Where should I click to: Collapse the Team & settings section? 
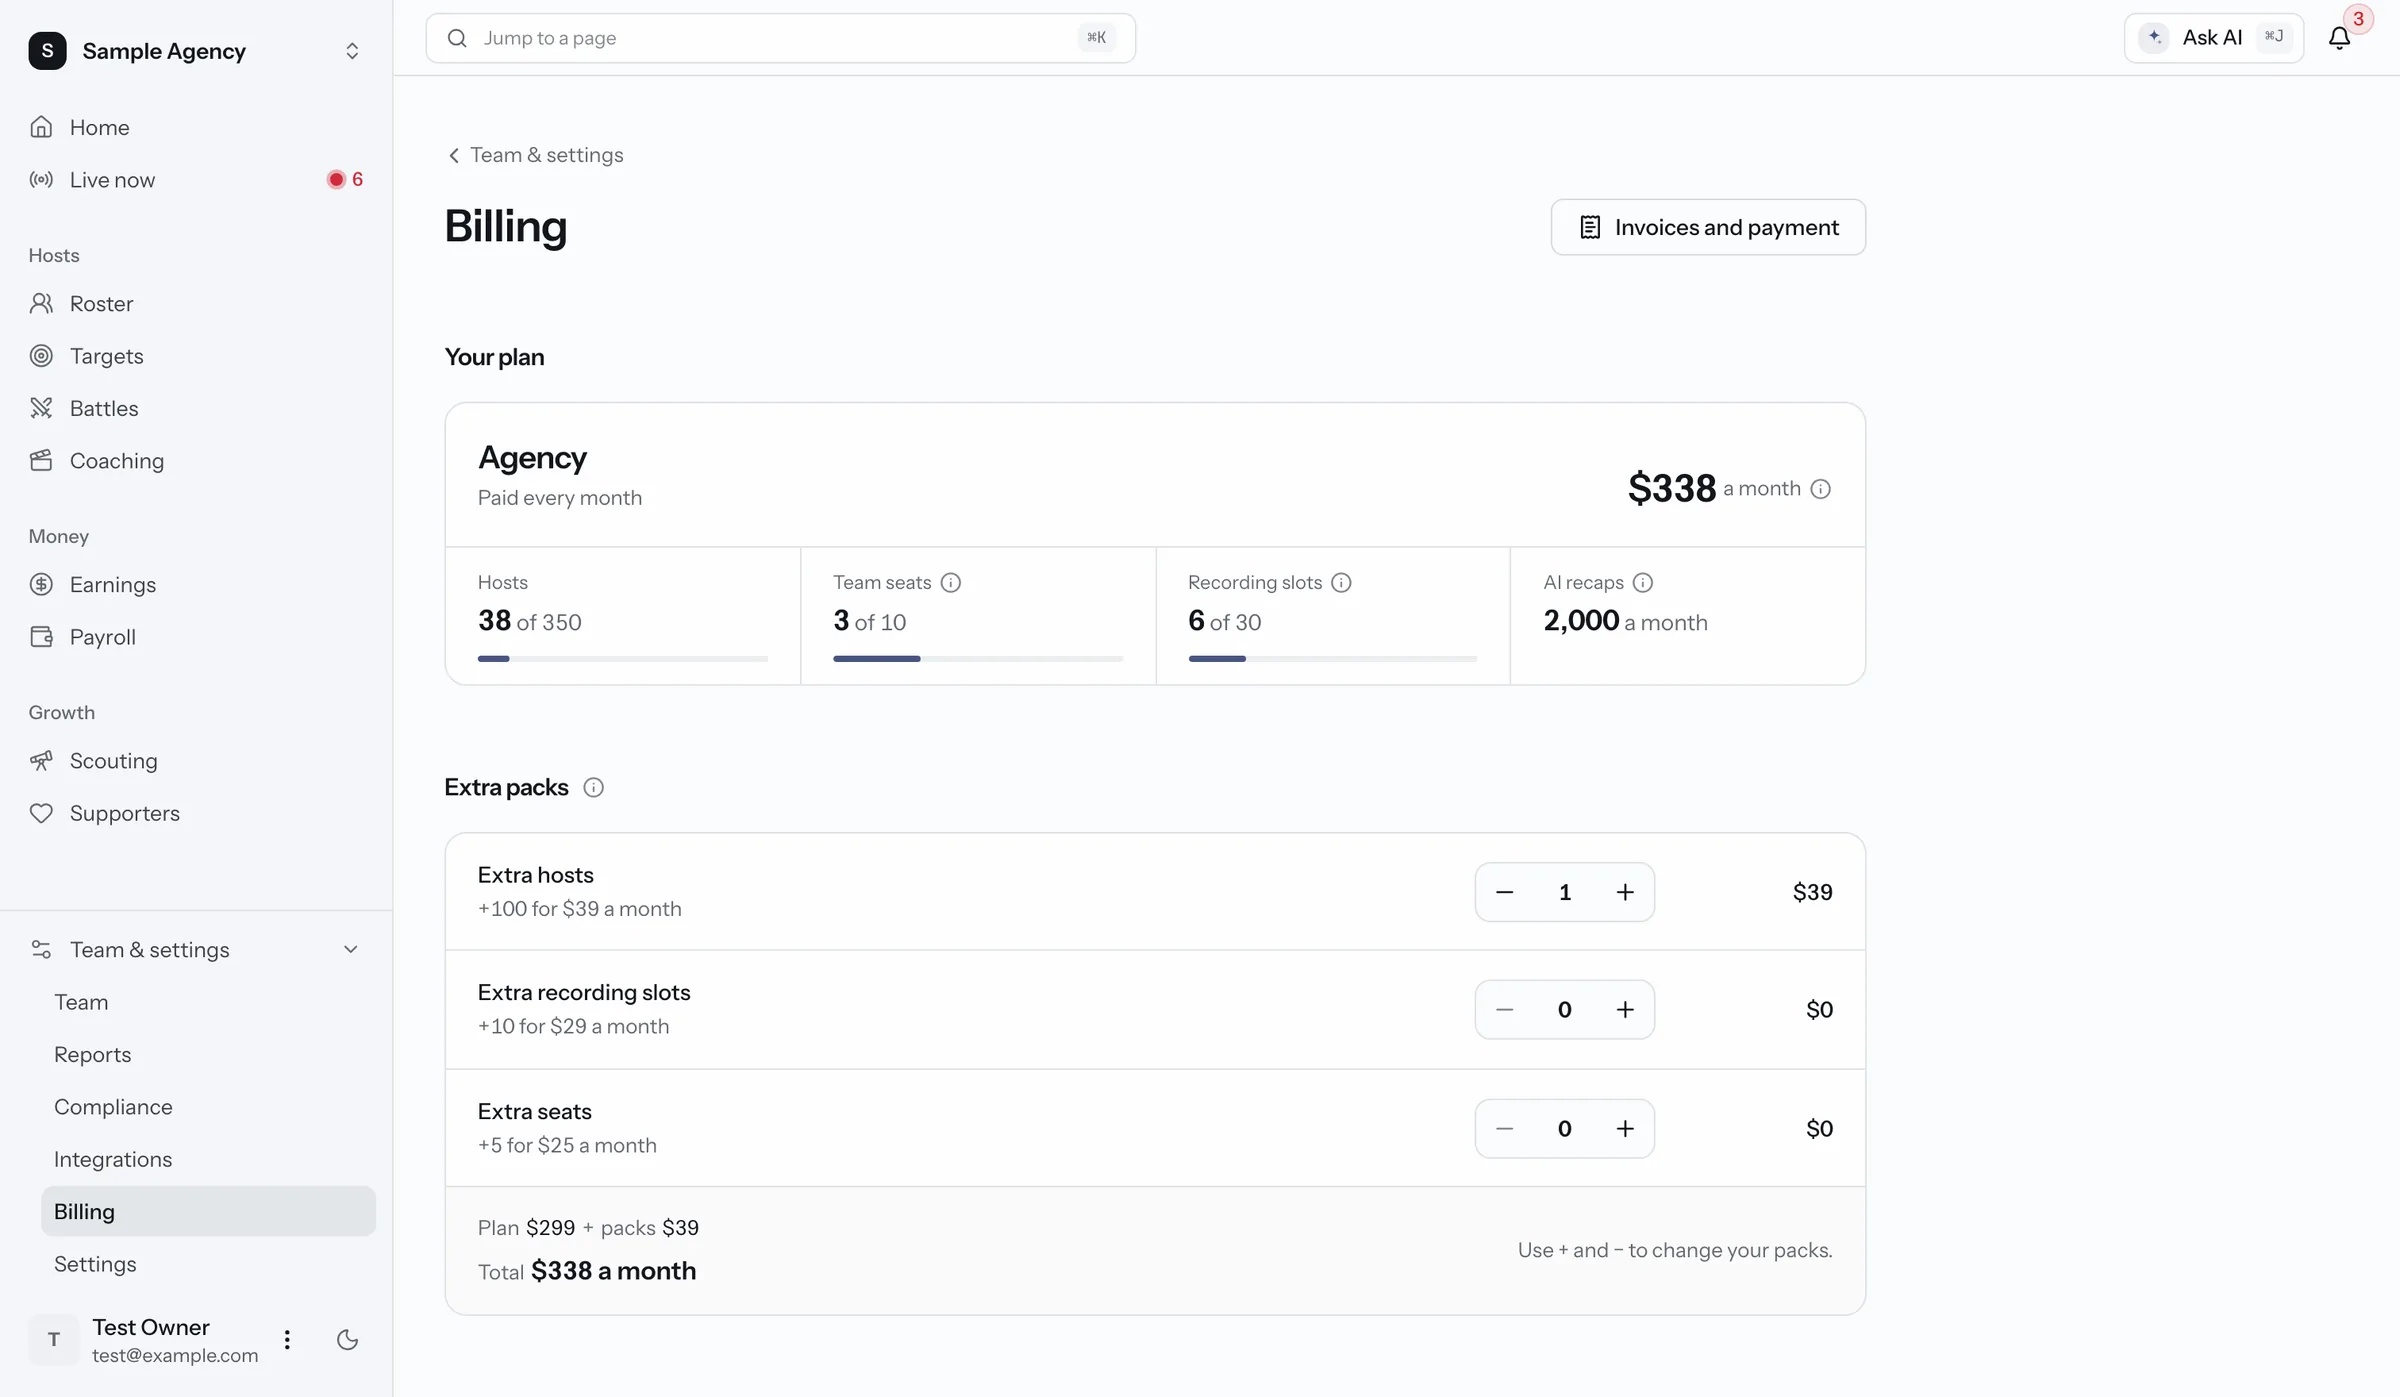pyautogui.click(x=351, y=949)
